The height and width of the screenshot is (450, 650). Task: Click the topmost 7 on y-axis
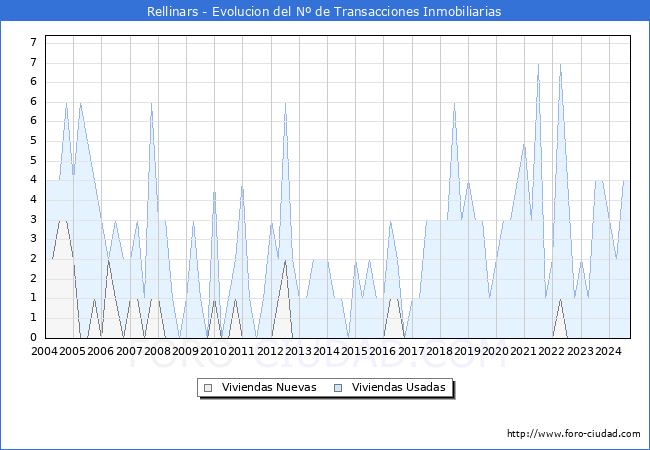coord(34,42)
